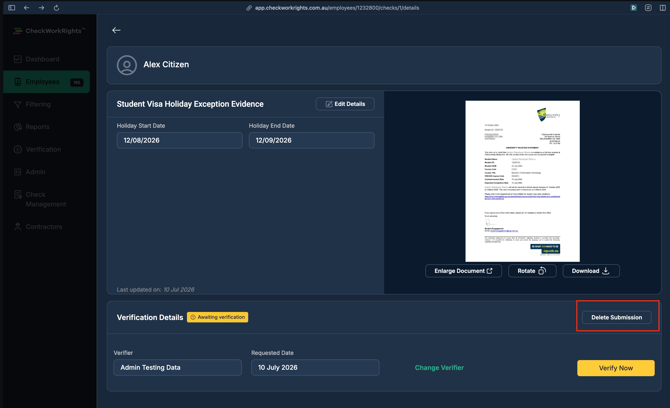Click the yellow Verify Now button
The height and width of the screenshot is (408, 670).
point(616,368)
